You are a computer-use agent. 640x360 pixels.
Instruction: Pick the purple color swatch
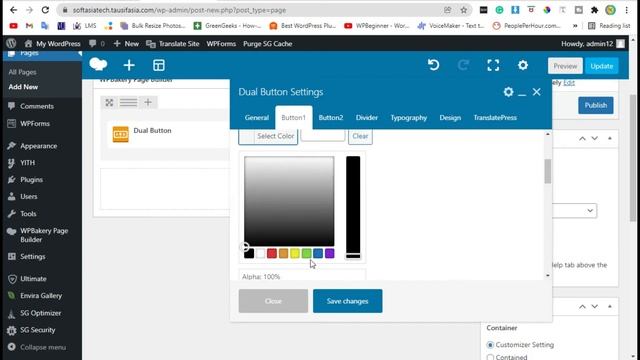pyautogui.click(x=329, y=253)
